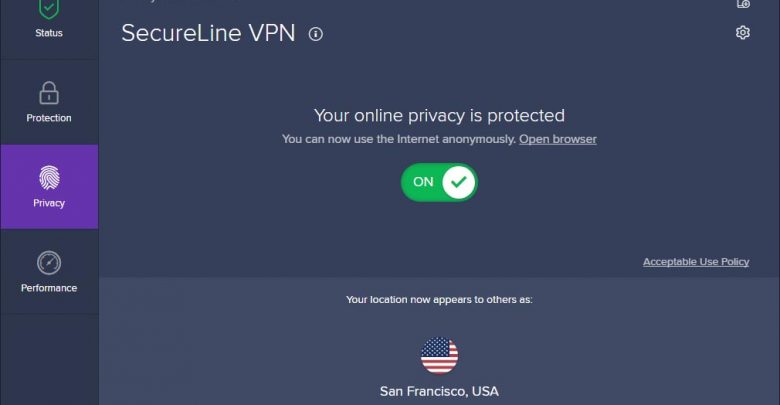
Task: Click the partially visible top-right corner icon
Action: (743, 4)
